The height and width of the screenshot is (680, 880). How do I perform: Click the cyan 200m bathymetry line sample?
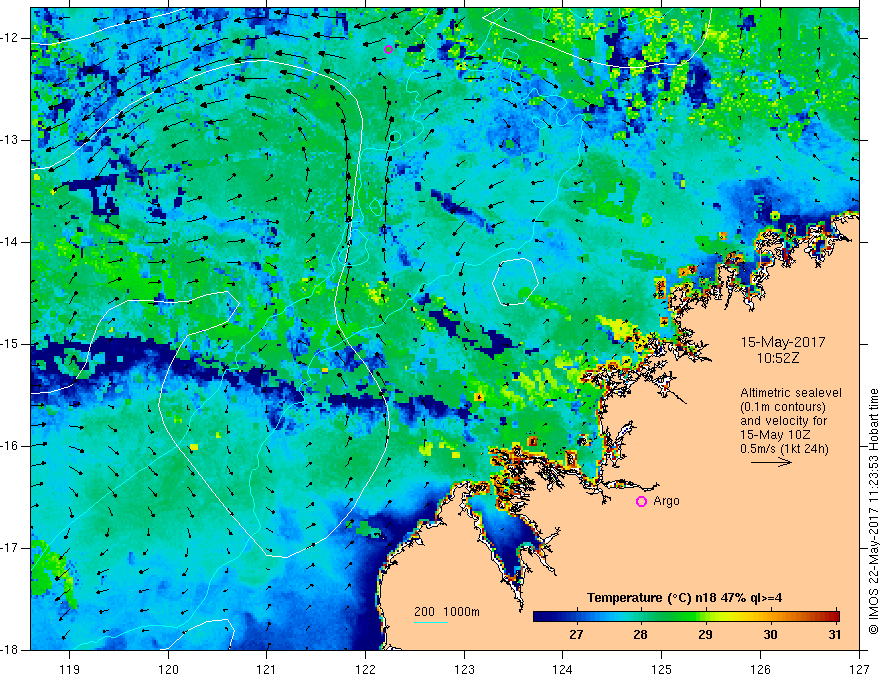pyautogui.click(x=430, y=622)
